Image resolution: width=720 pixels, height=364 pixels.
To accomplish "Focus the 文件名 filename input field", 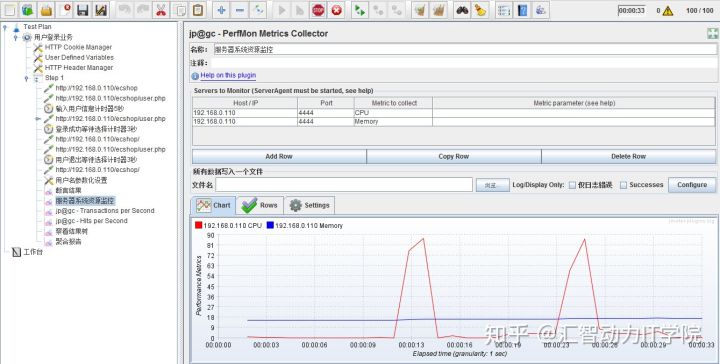I will click(x=344, y=185).
